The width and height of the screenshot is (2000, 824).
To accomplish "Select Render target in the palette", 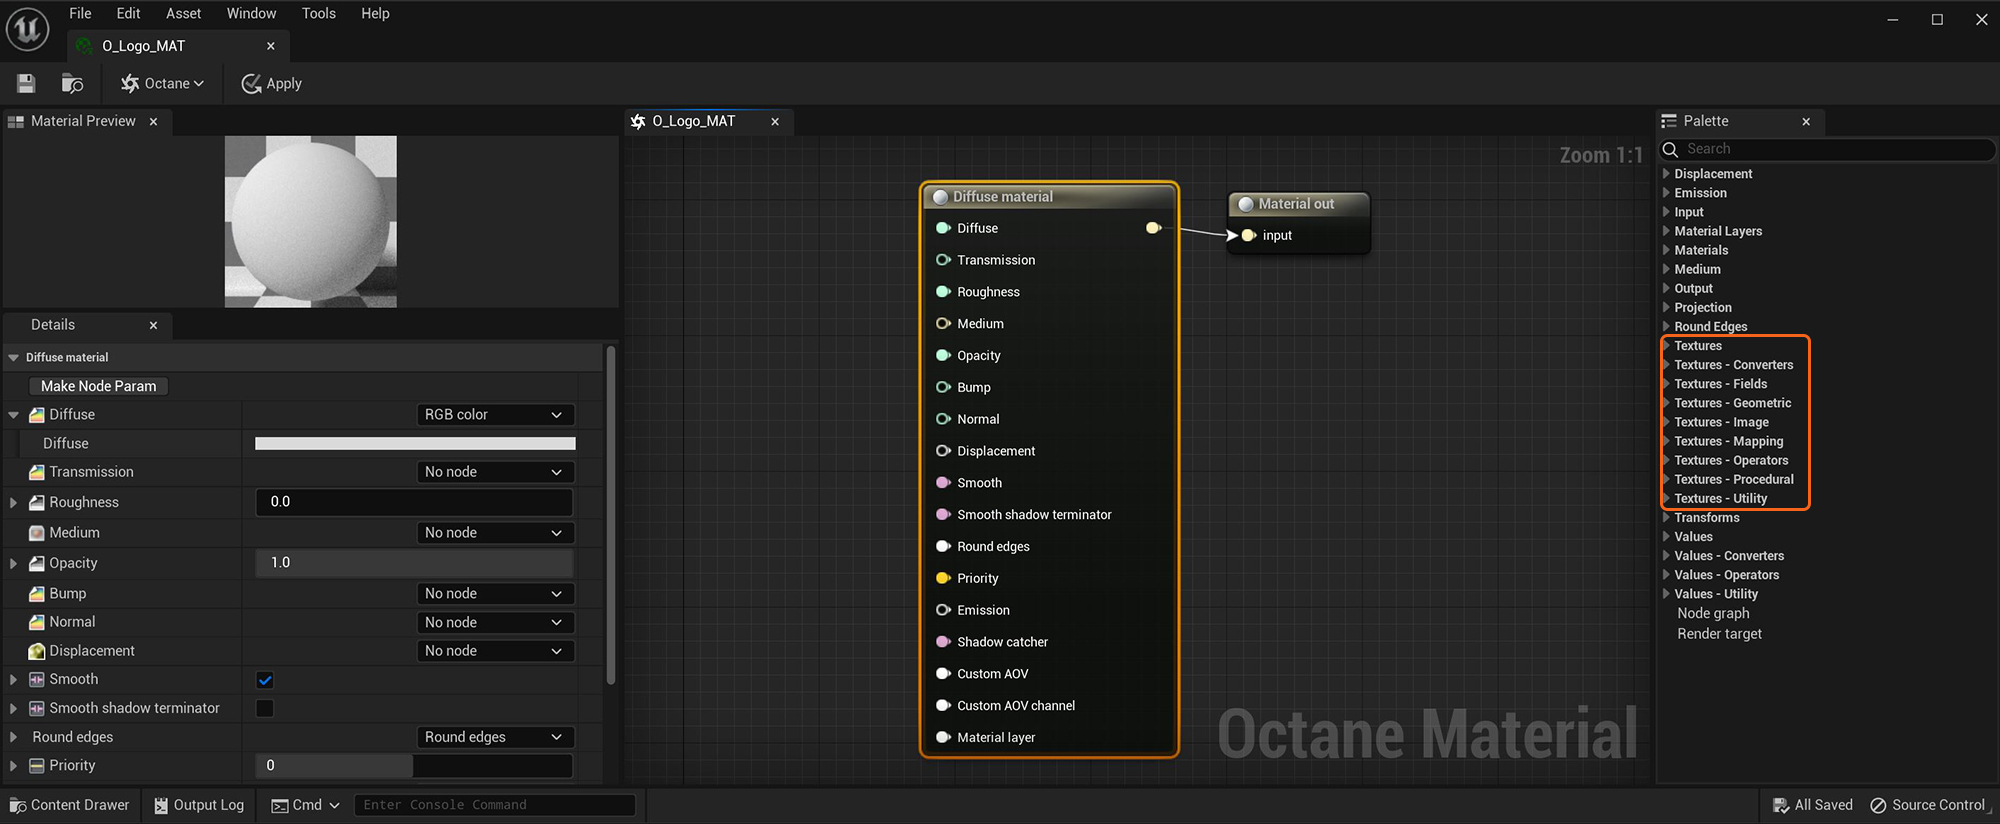I will click(1719, 634).
